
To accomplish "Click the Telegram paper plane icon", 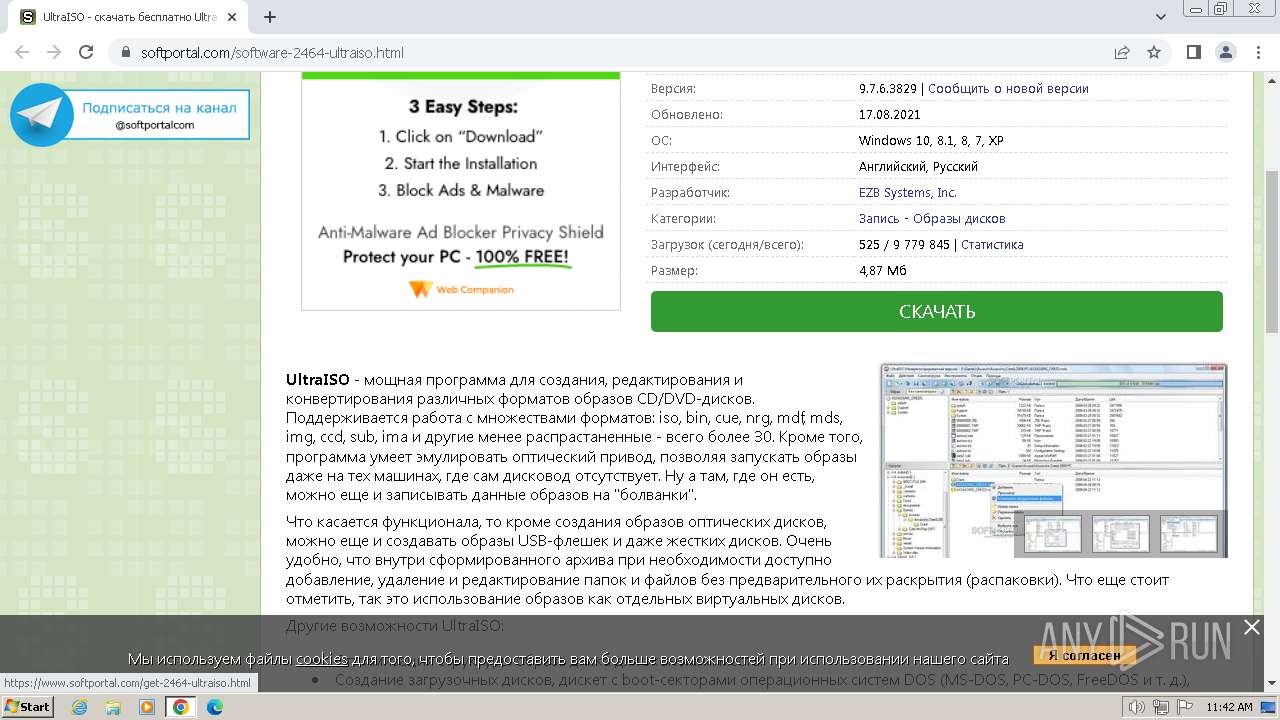I will click(42, 115).
